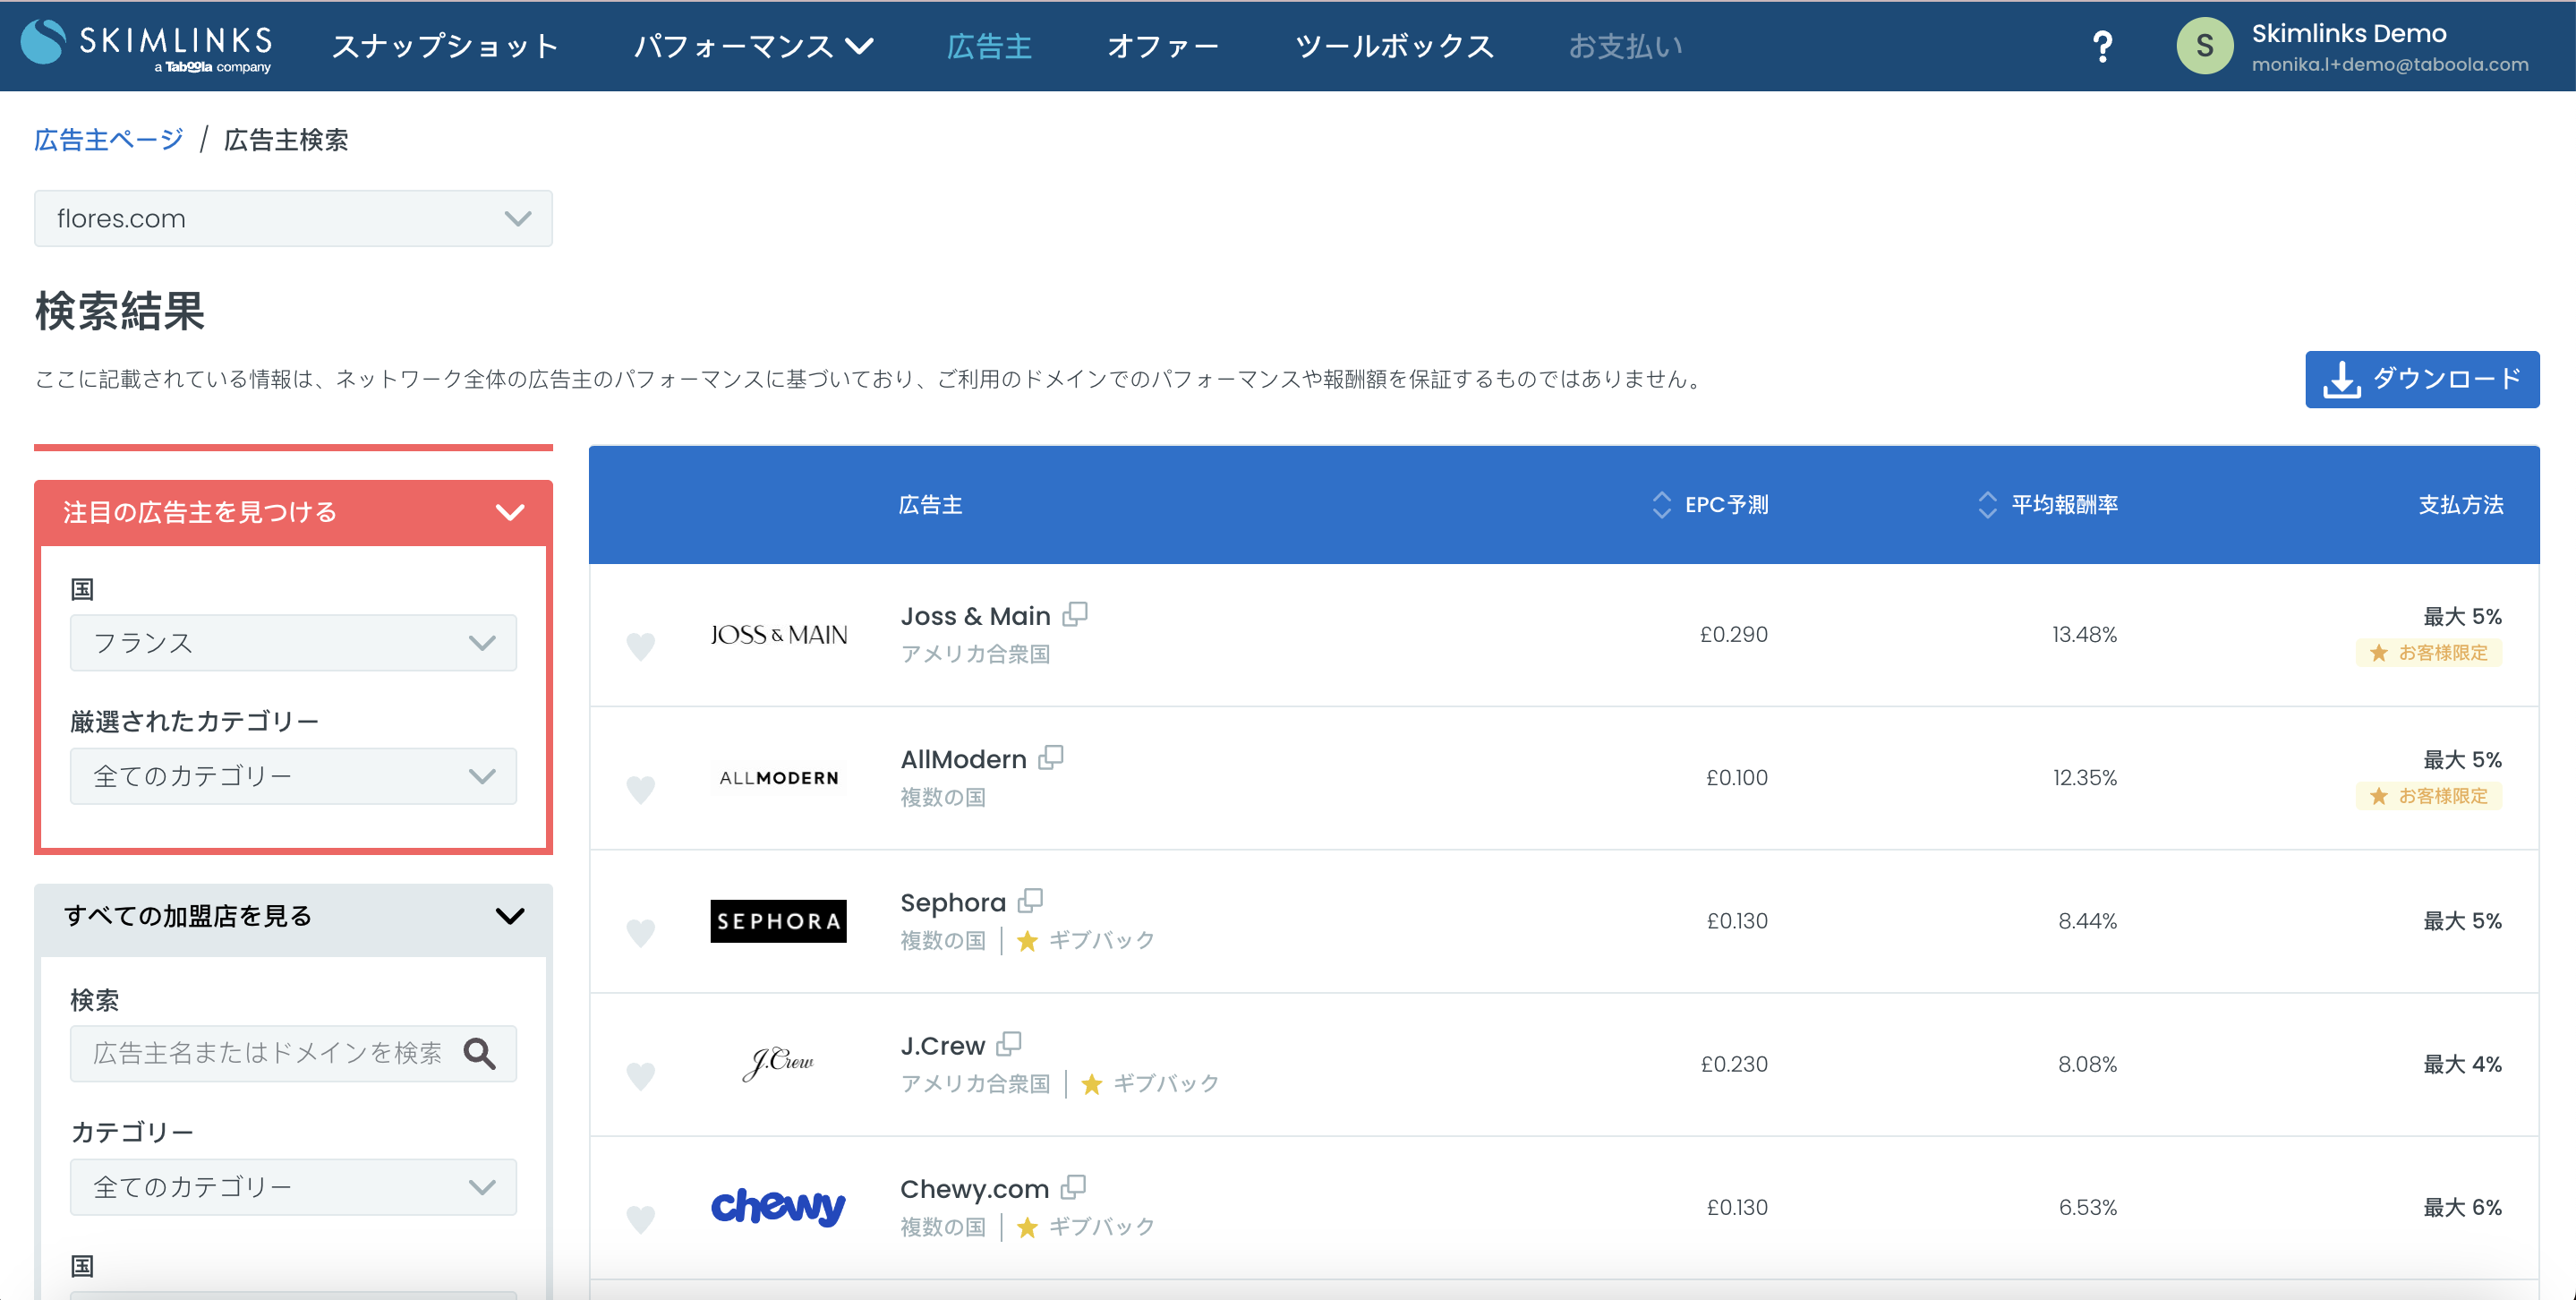Open ツールボックス tab
The height and width of the screenshot is (1300, 2576).
[x=1394, y=46]
